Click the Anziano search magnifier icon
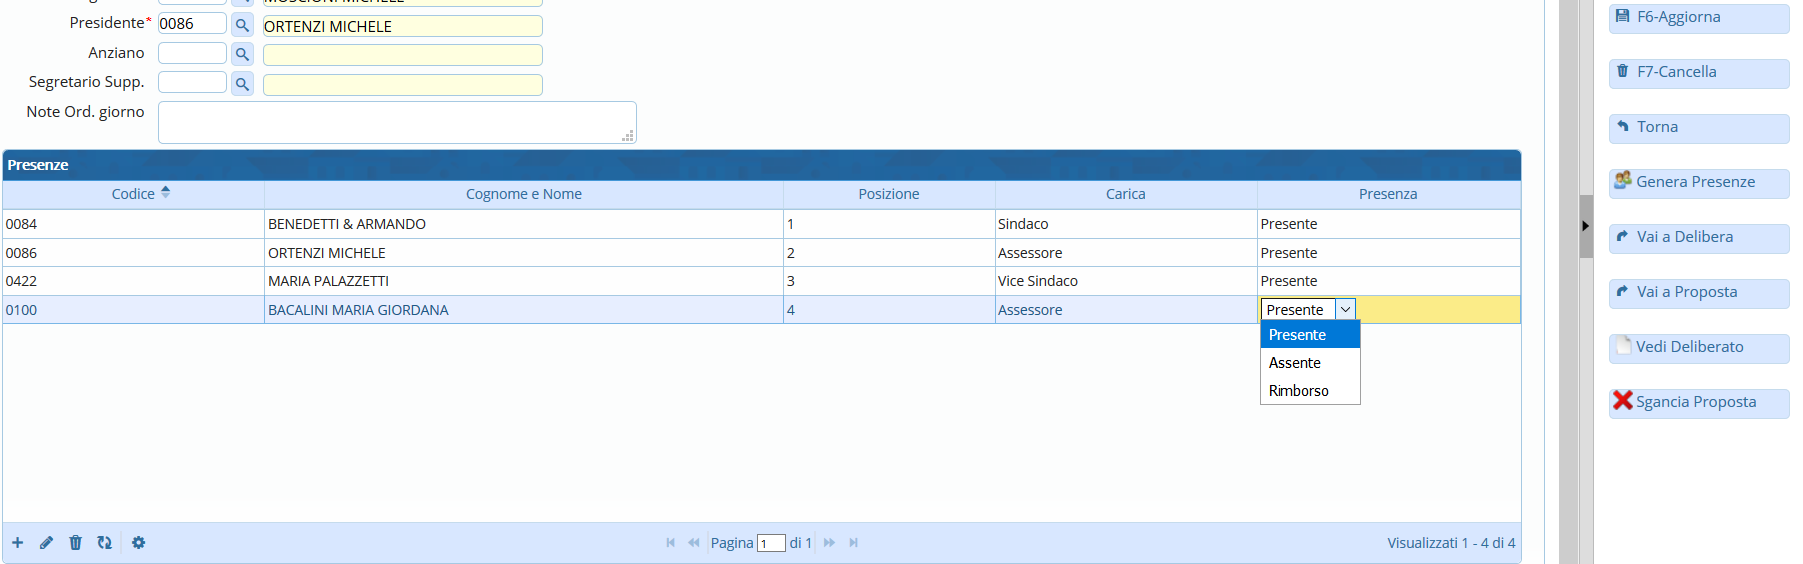Screen dimensions: 1803x564 pyautogui.click(x=242, y=54)
